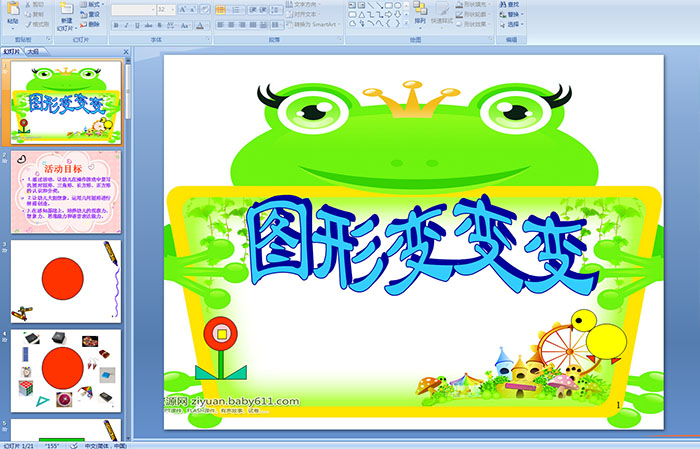Click the Grow Font button
700x449 pixels.
click(x=183, y=9)
